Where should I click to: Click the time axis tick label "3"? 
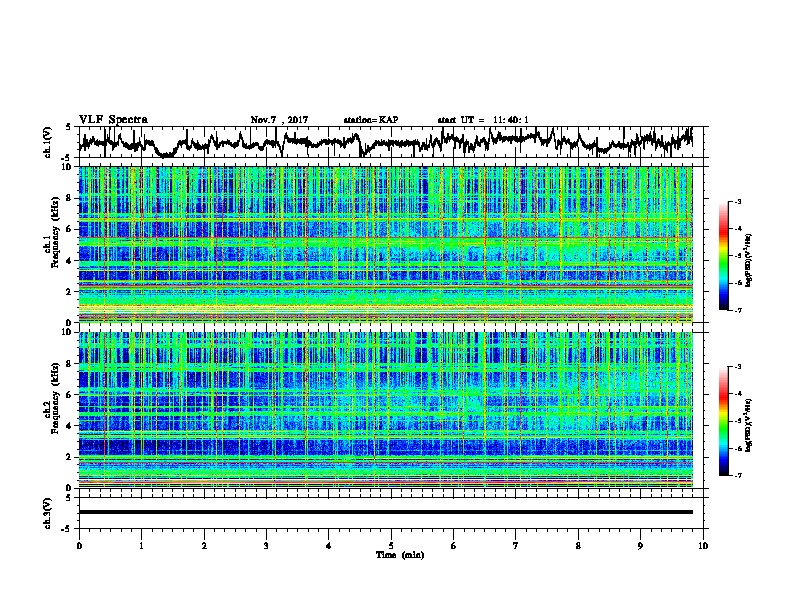click(x=266, y=546)
